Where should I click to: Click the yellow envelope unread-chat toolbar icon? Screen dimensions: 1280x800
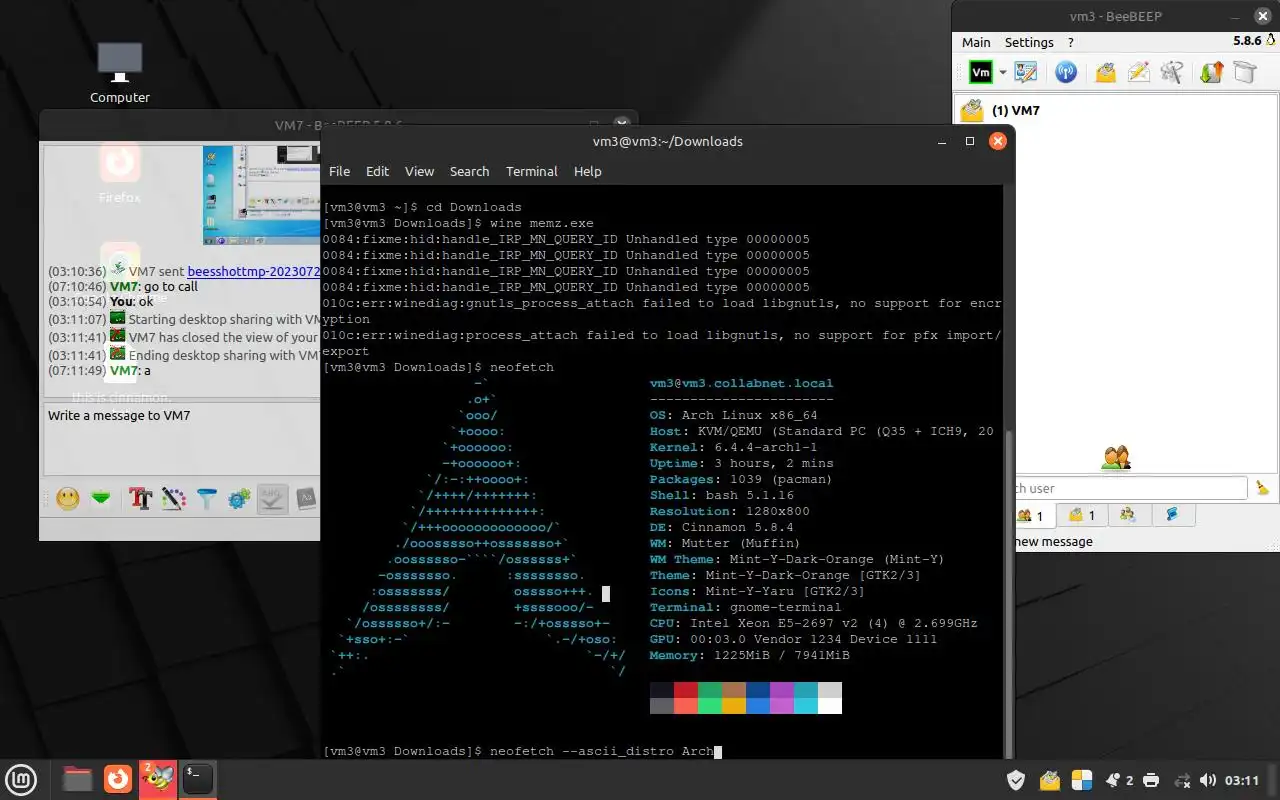point(1105,72)
